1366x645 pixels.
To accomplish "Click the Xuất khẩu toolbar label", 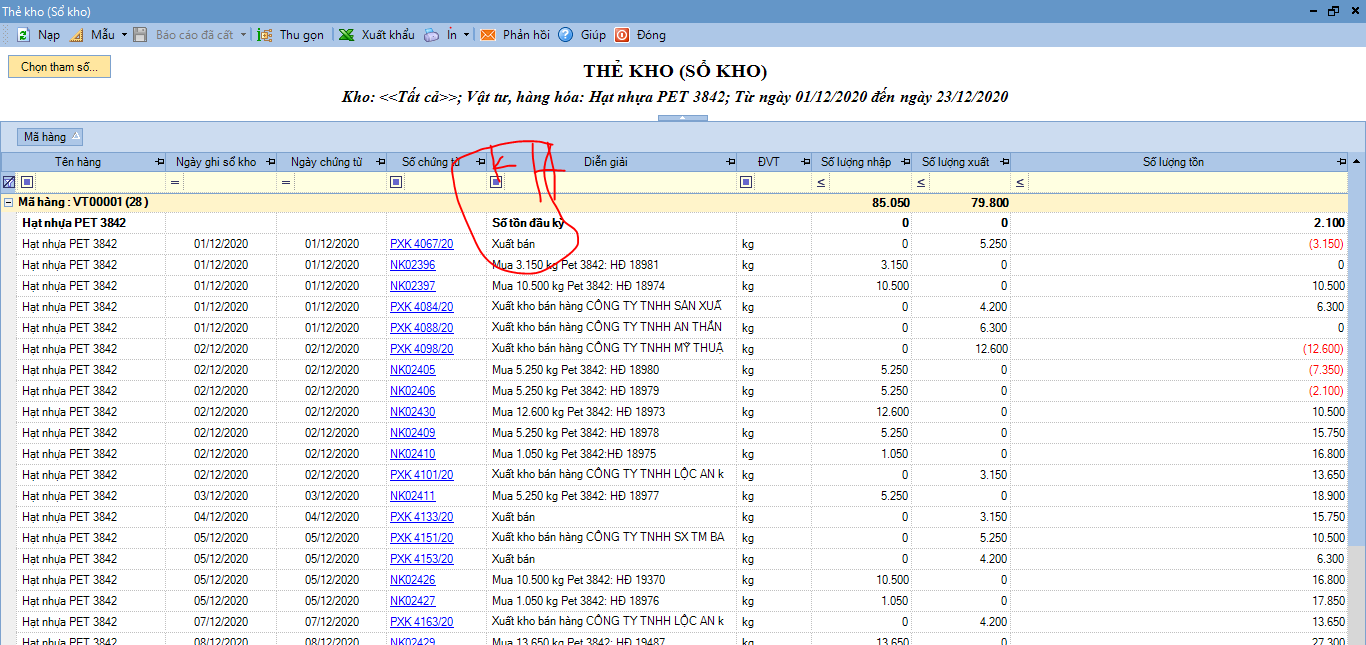I will click(388, 35).
